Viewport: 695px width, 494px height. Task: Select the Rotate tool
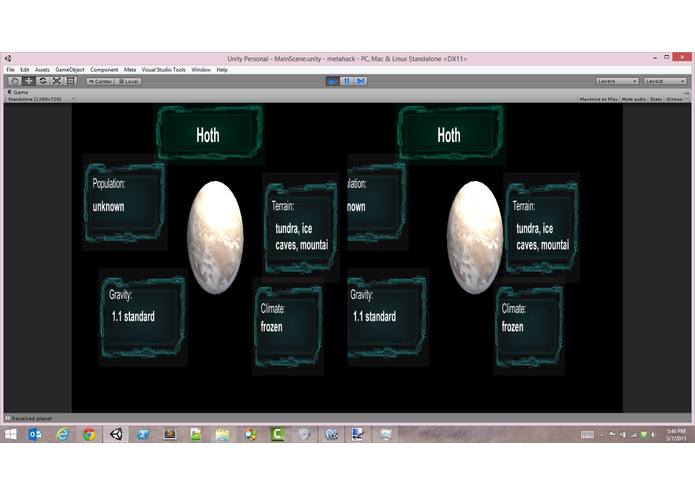click(43, 81)
